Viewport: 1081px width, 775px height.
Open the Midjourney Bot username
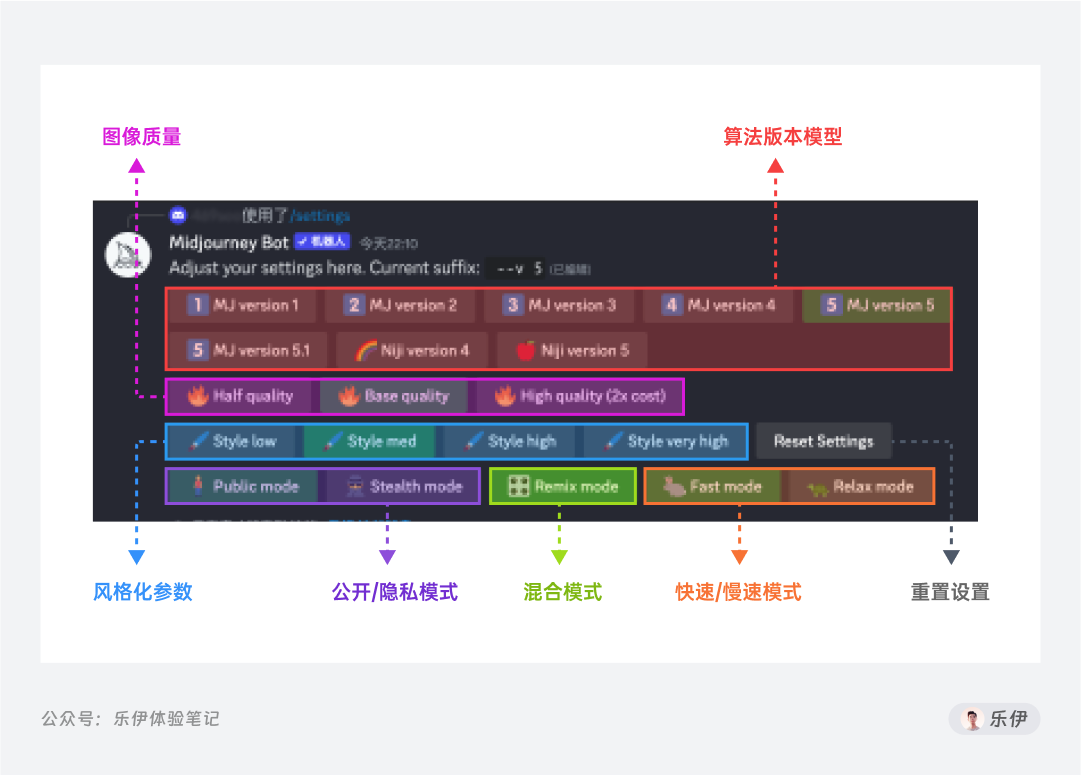(229, 243)
